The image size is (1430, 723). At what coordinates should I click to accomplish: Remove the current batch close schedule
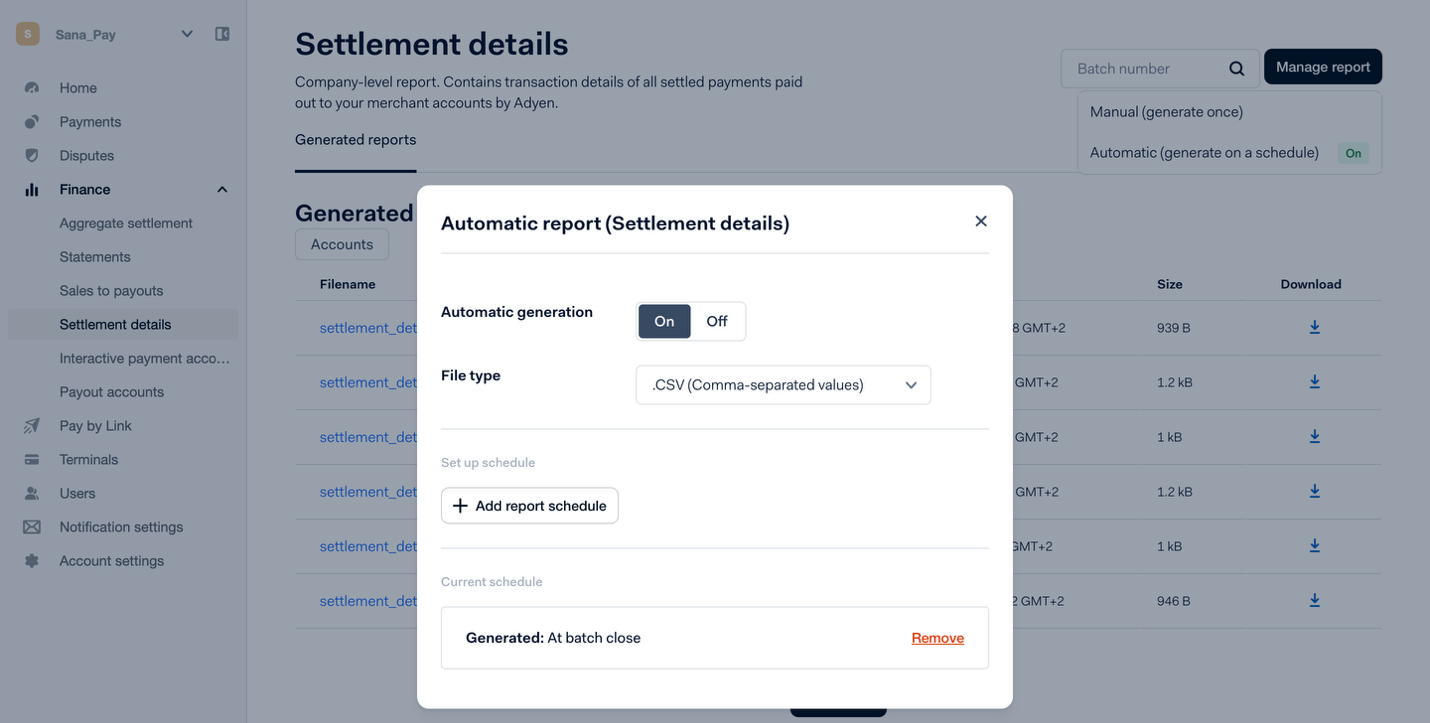coord(937,638)
